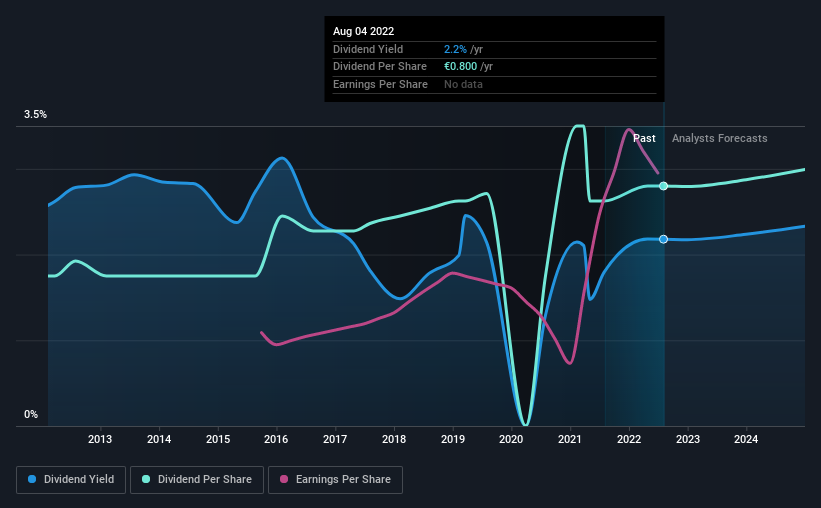Click the teal Dividend Per Share legend dot
The height and width of the screenshot is (508, 821).
(146, 479)
